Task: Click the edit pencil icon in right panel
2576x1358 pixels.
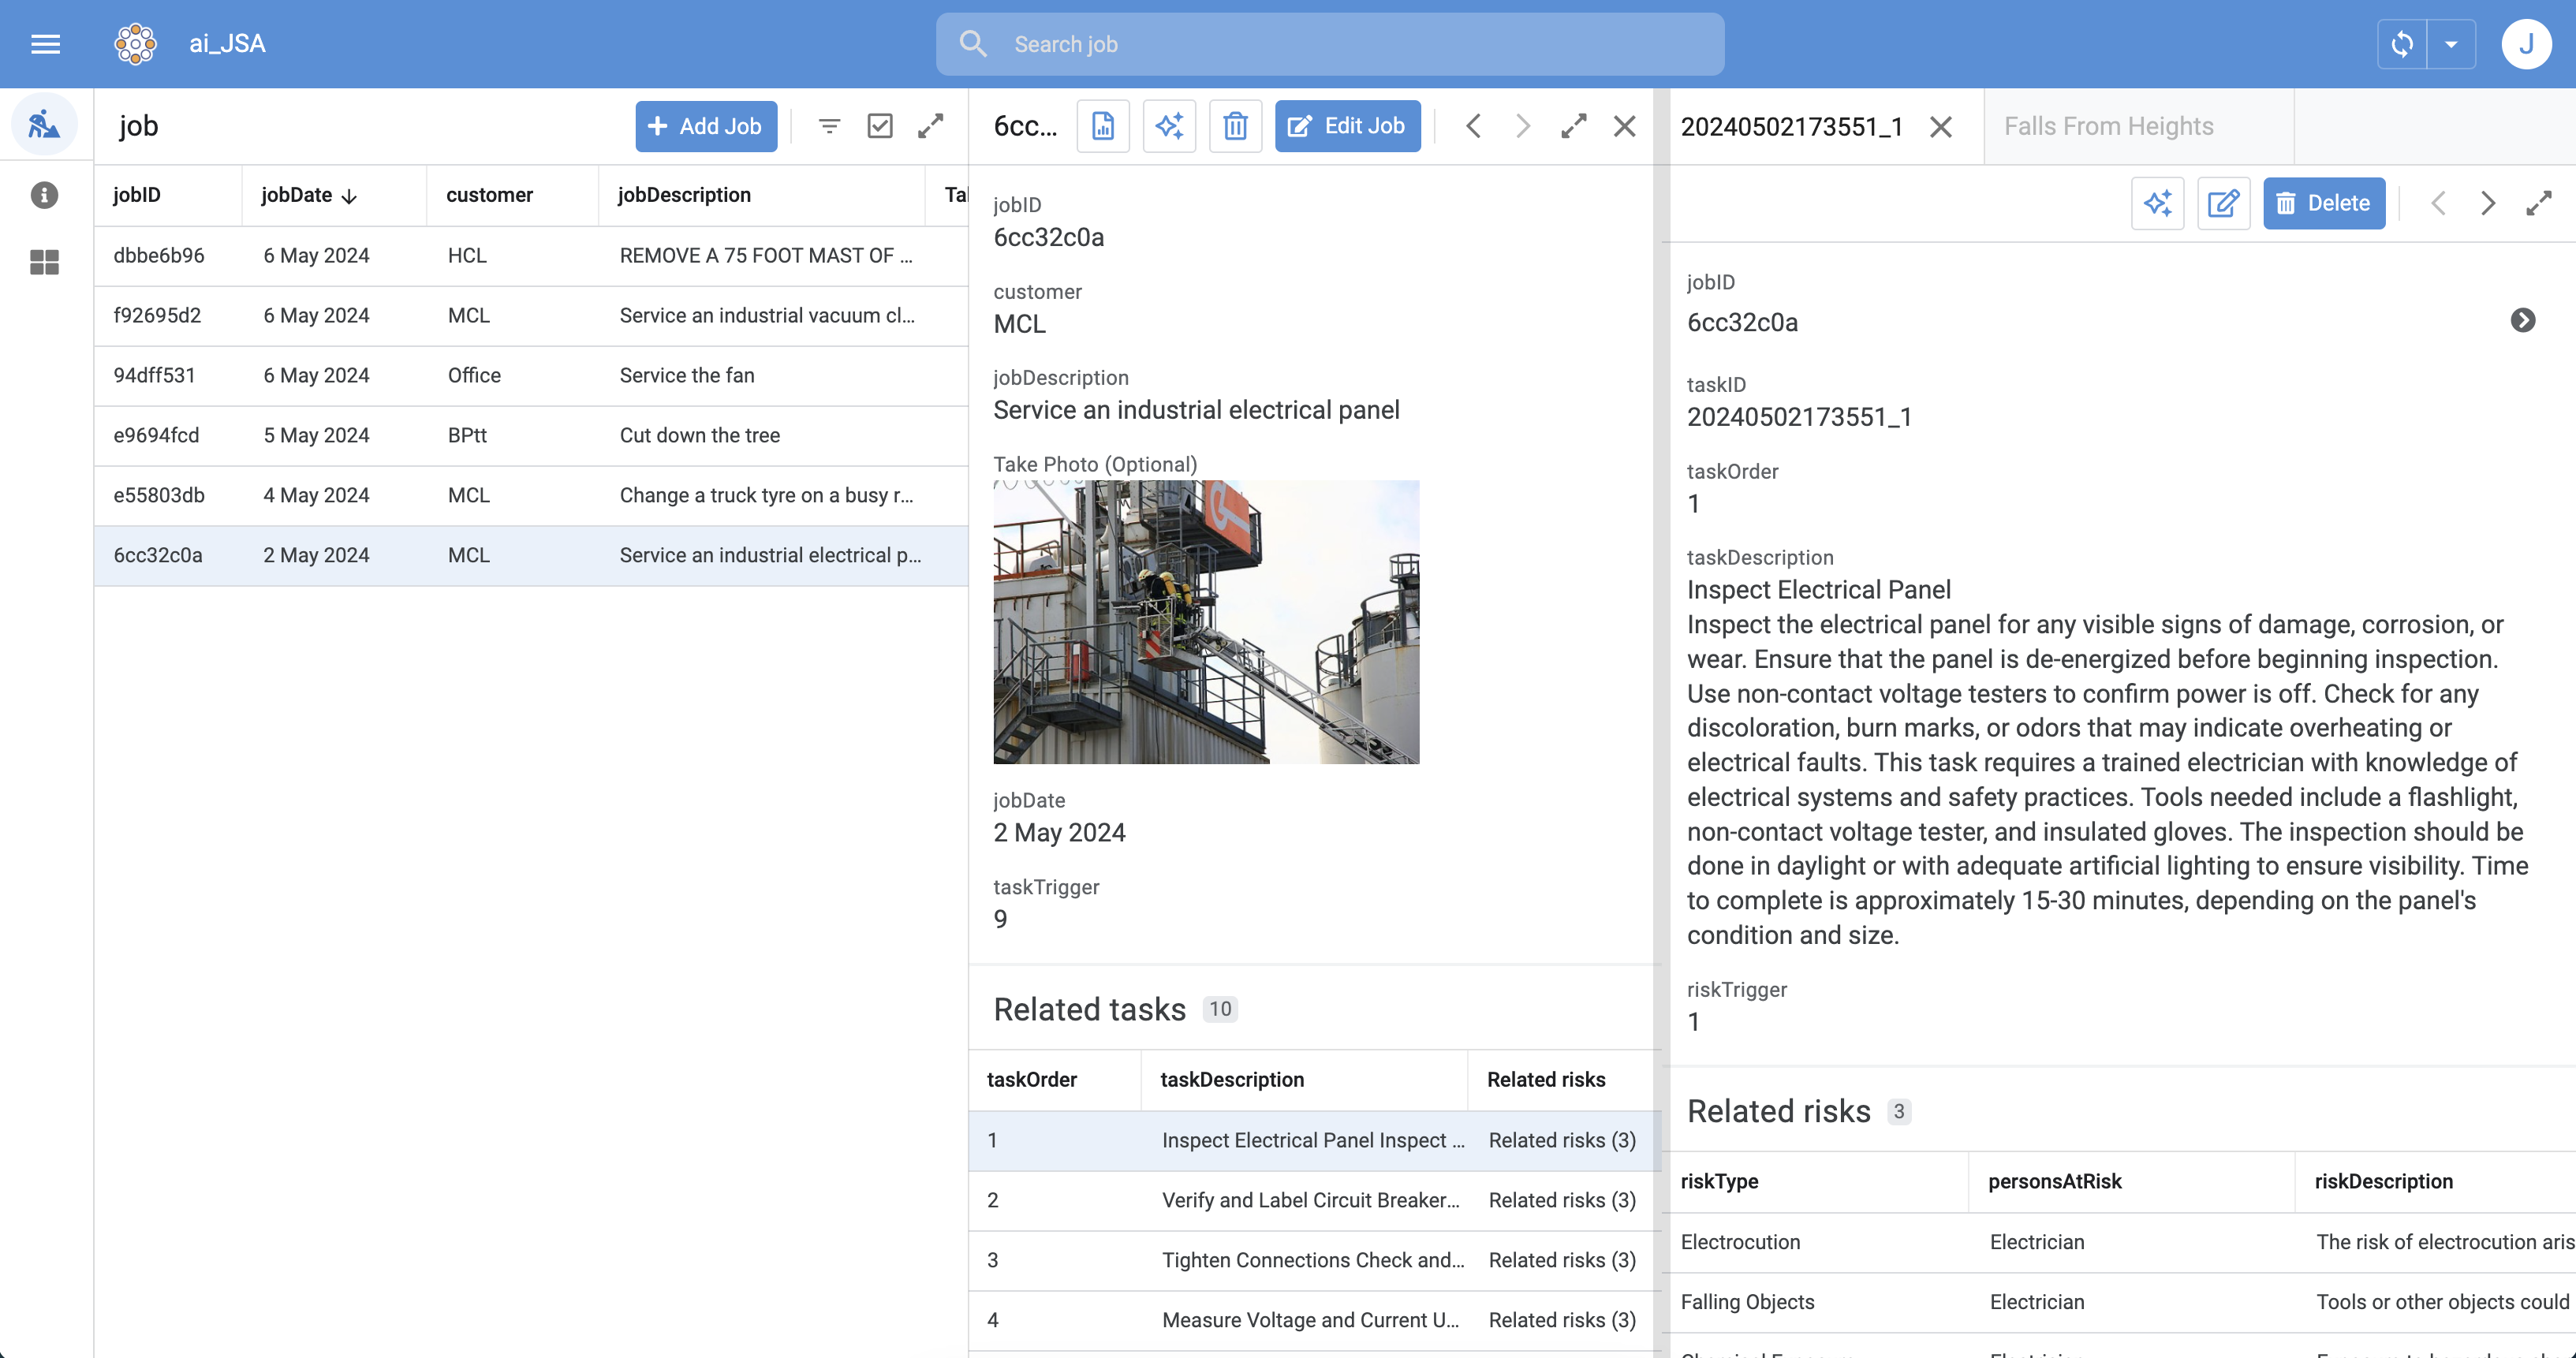Action: tap(2222, 204)
